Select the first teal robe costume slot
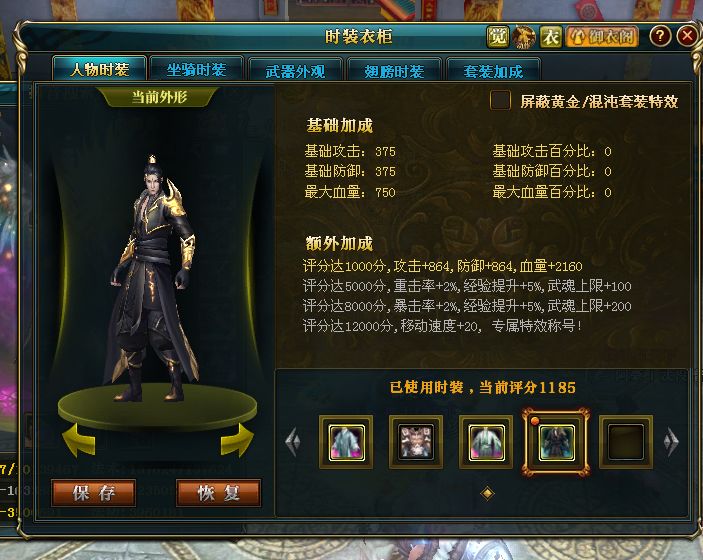The height and width of the screenshot is (560, 703). point(346,442)
